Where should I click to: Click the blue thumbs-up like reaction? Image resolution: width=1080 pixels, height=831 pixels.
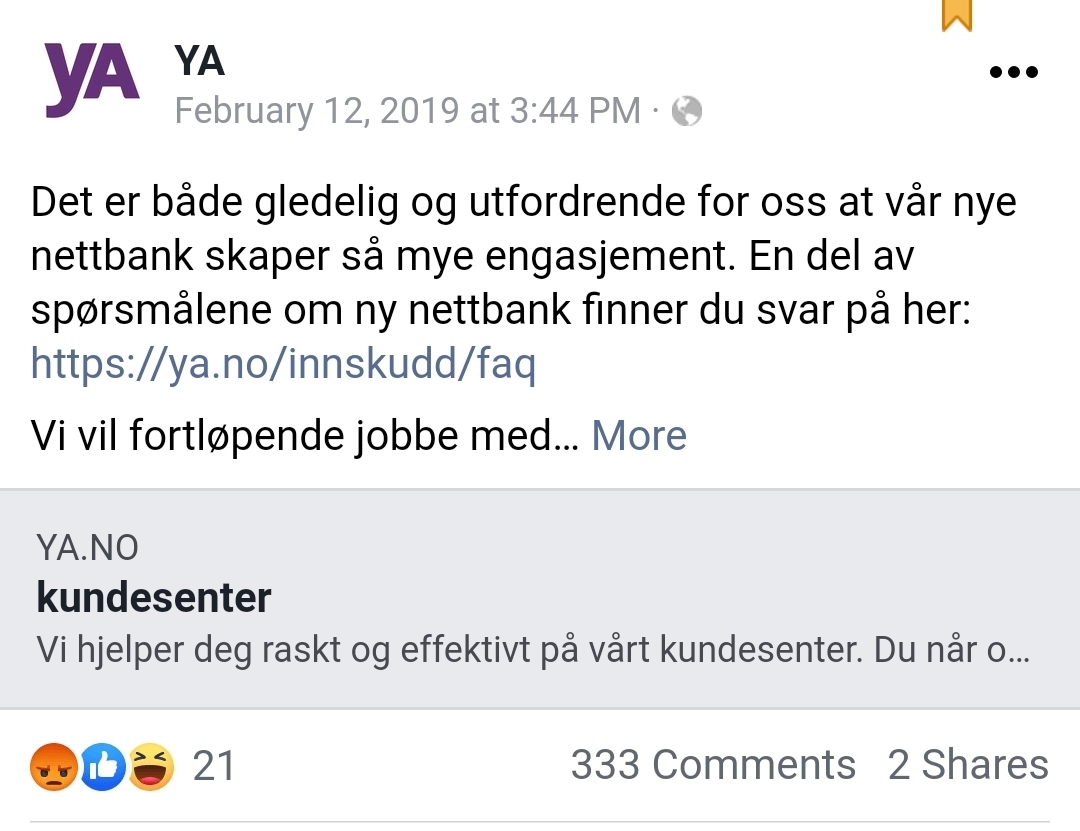pos(103,766)
